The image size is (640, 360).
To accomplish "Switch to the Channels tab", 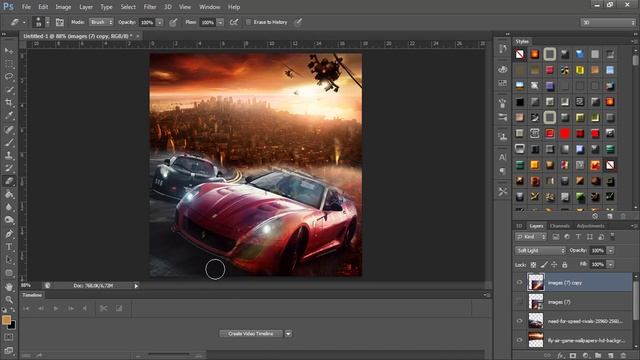I will (x=559, y=226).
